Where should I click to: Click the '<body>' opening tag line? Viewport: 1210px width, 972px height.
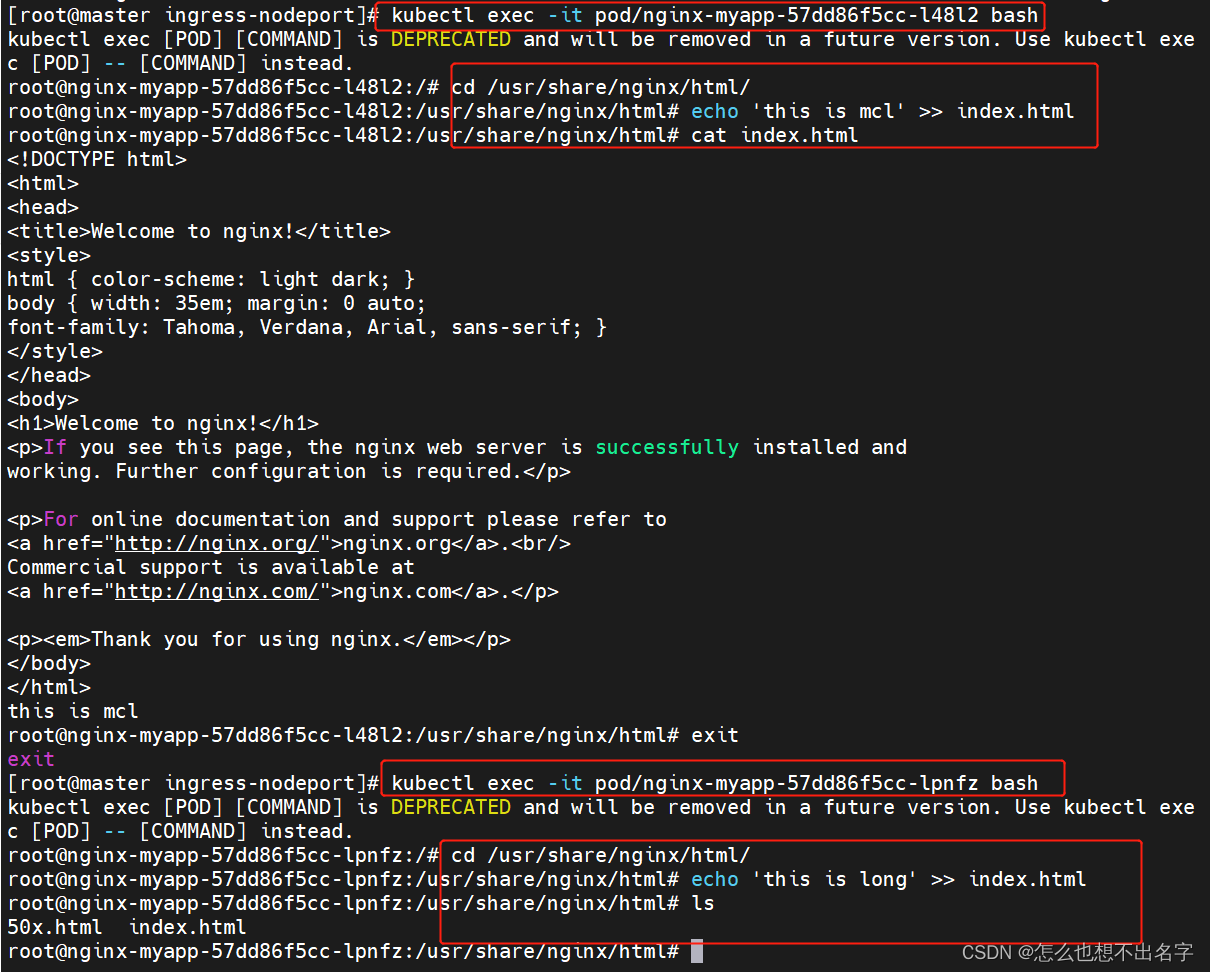coord(43,399)
